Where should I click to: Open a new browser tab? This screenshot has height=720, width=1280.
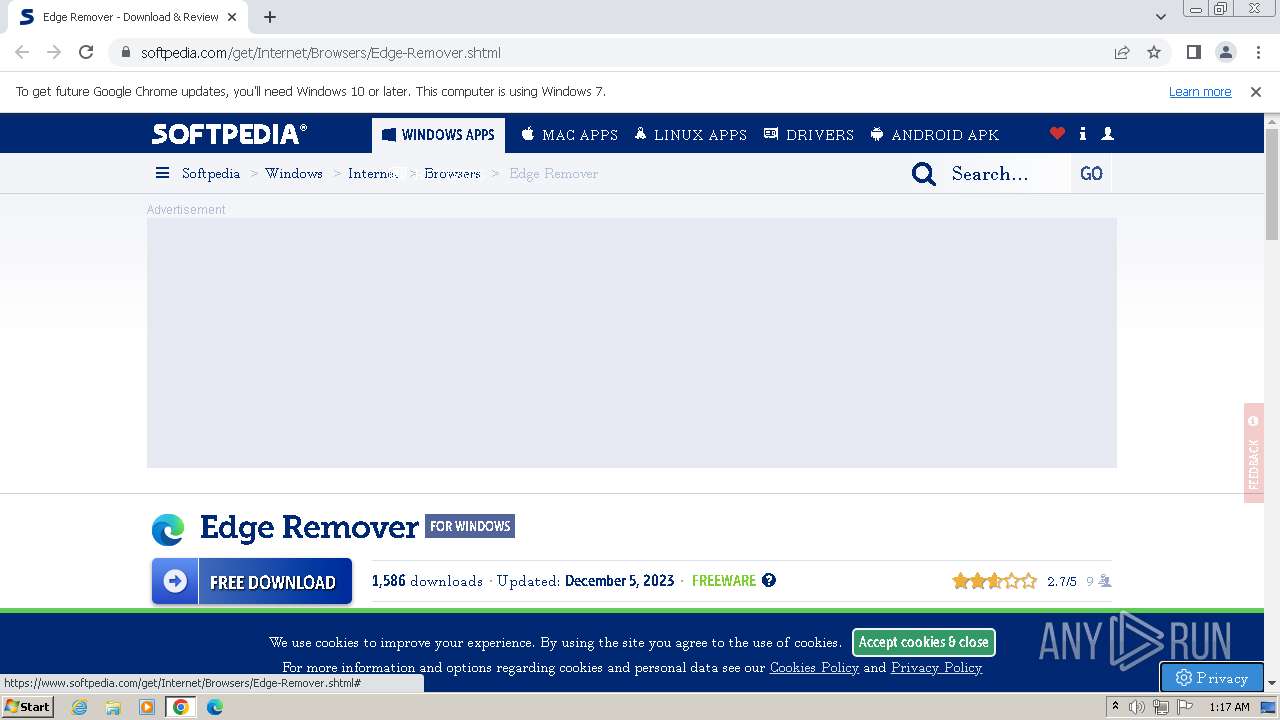tap(270, 17)
